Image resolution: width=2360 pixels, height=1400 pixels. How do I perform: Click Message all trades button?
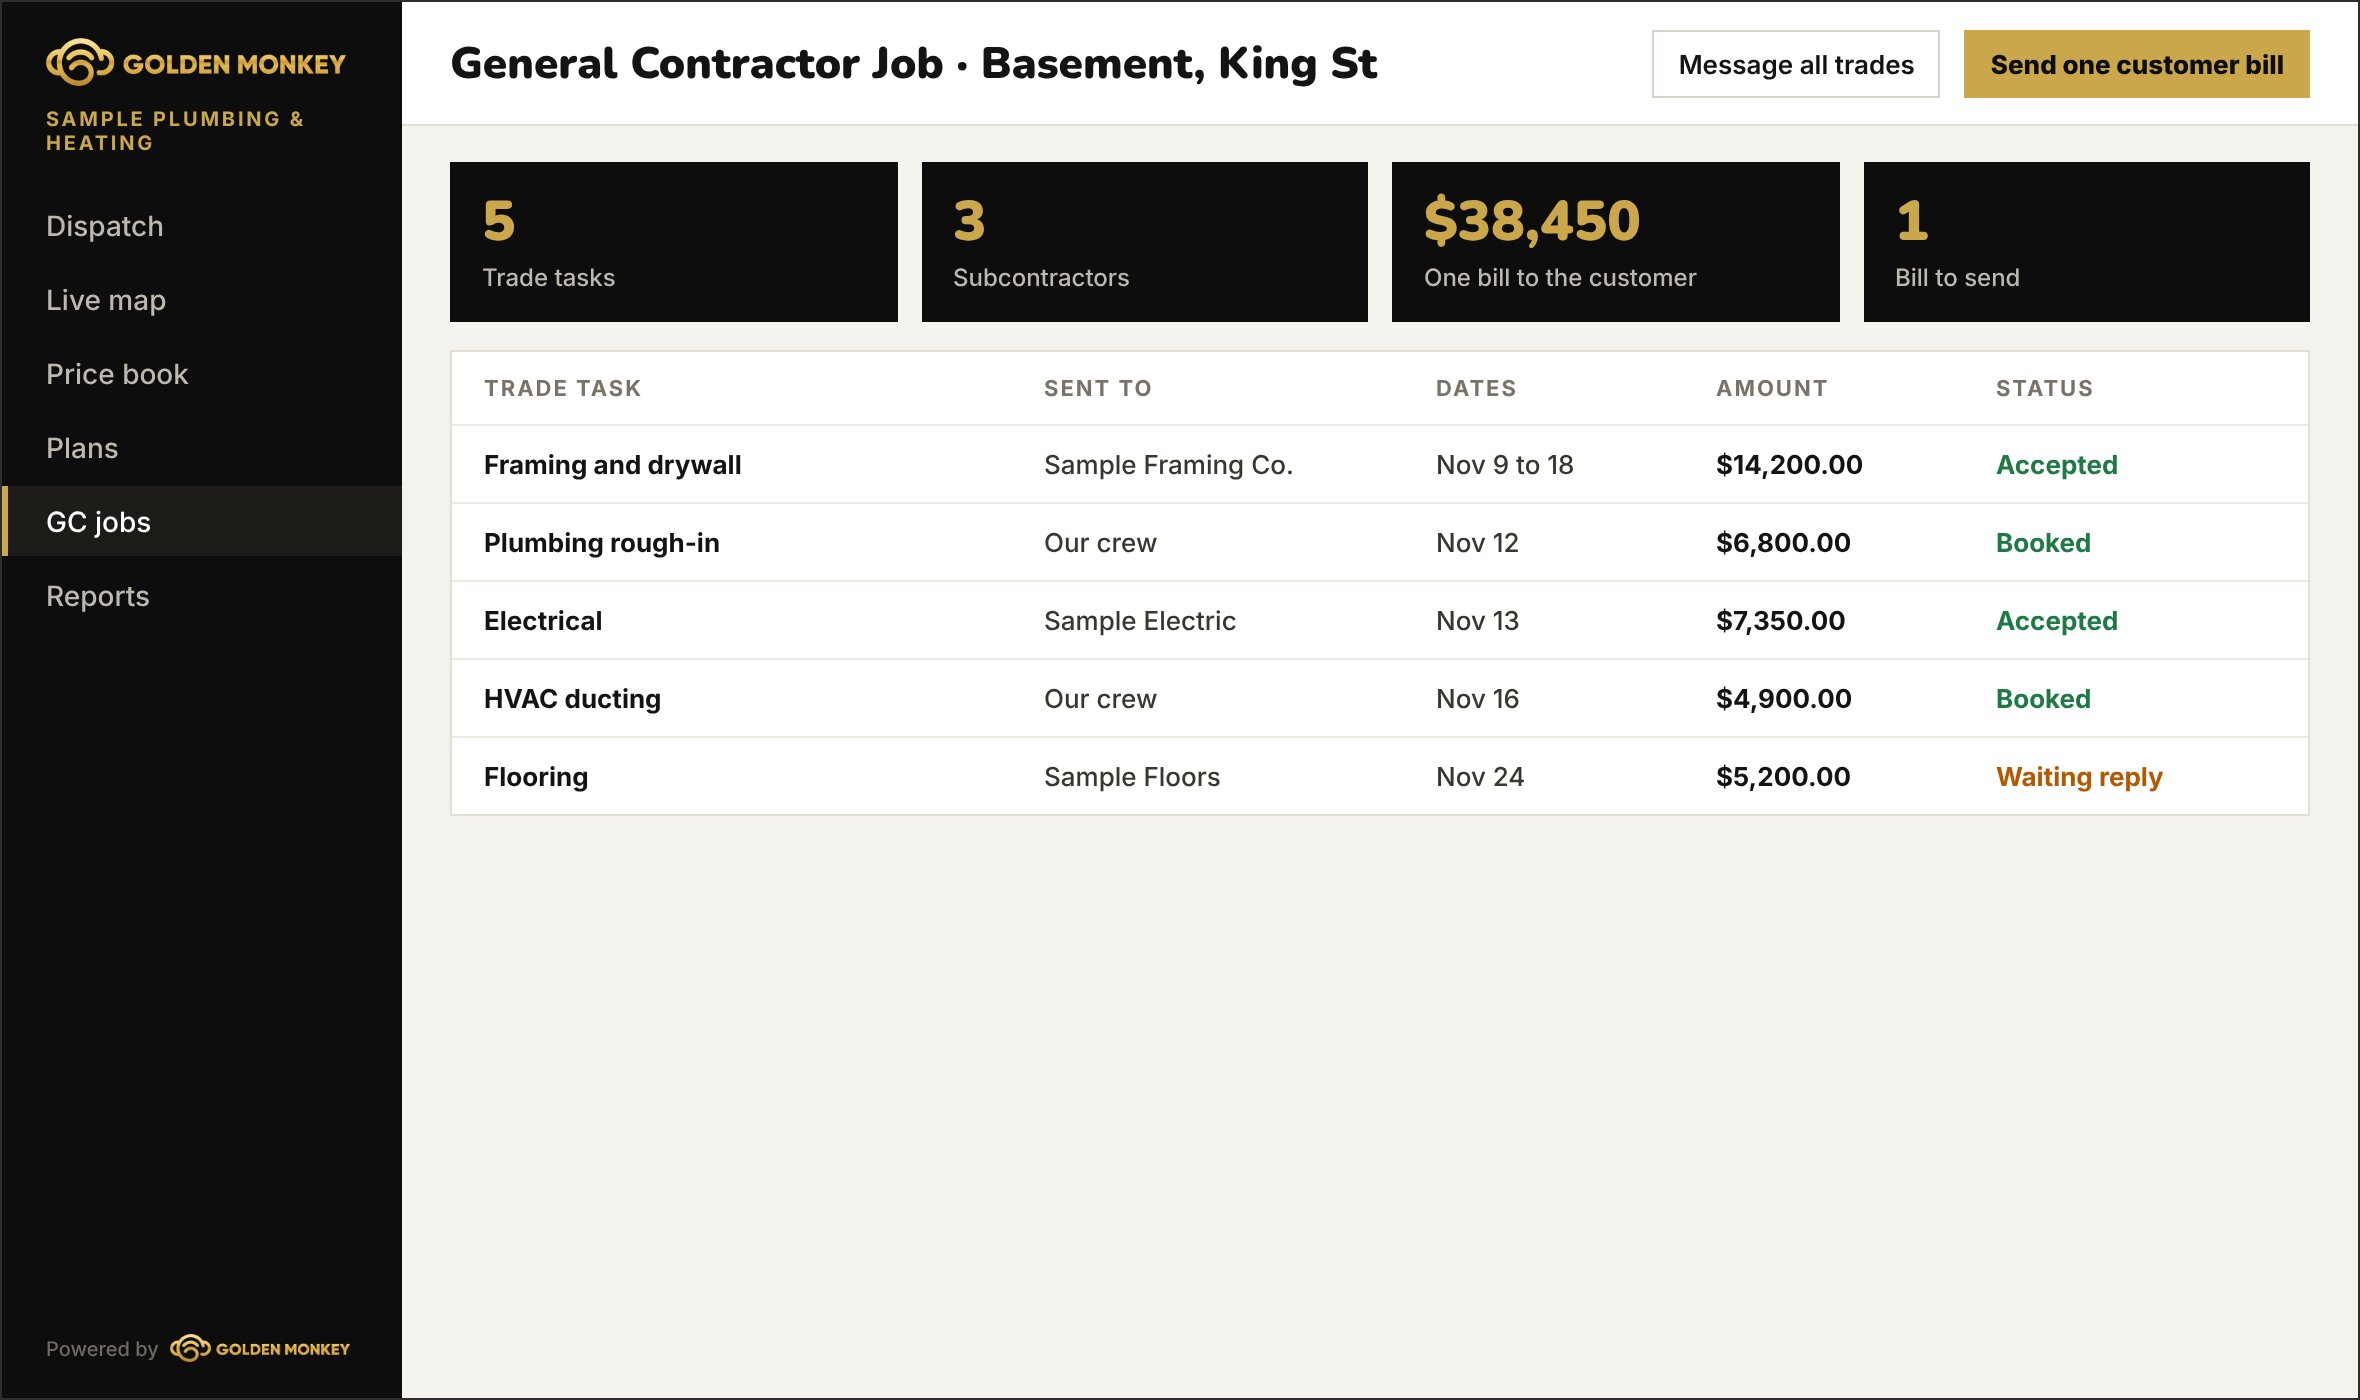pos(1795,64)
